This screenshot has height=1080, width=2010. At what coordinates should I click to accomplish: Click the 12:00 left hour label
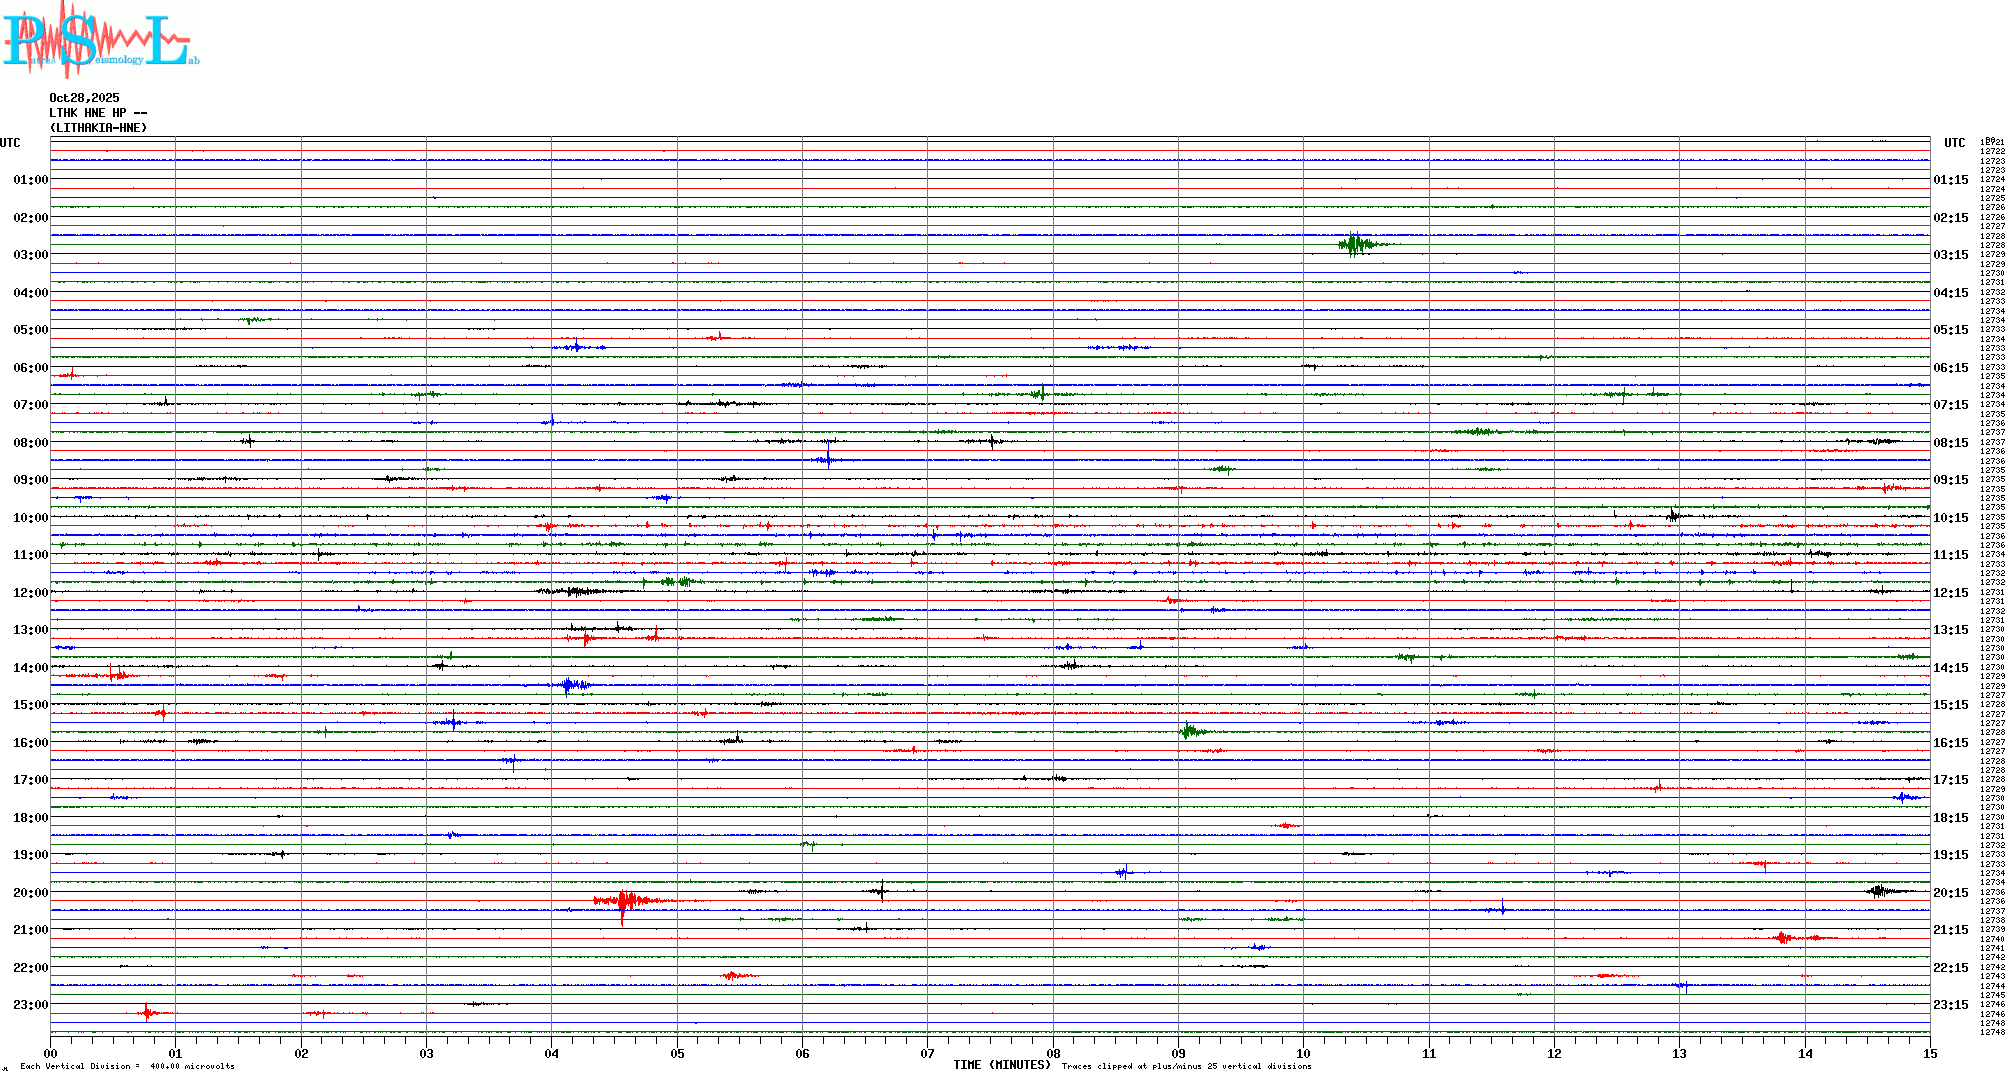pos(30,593)
